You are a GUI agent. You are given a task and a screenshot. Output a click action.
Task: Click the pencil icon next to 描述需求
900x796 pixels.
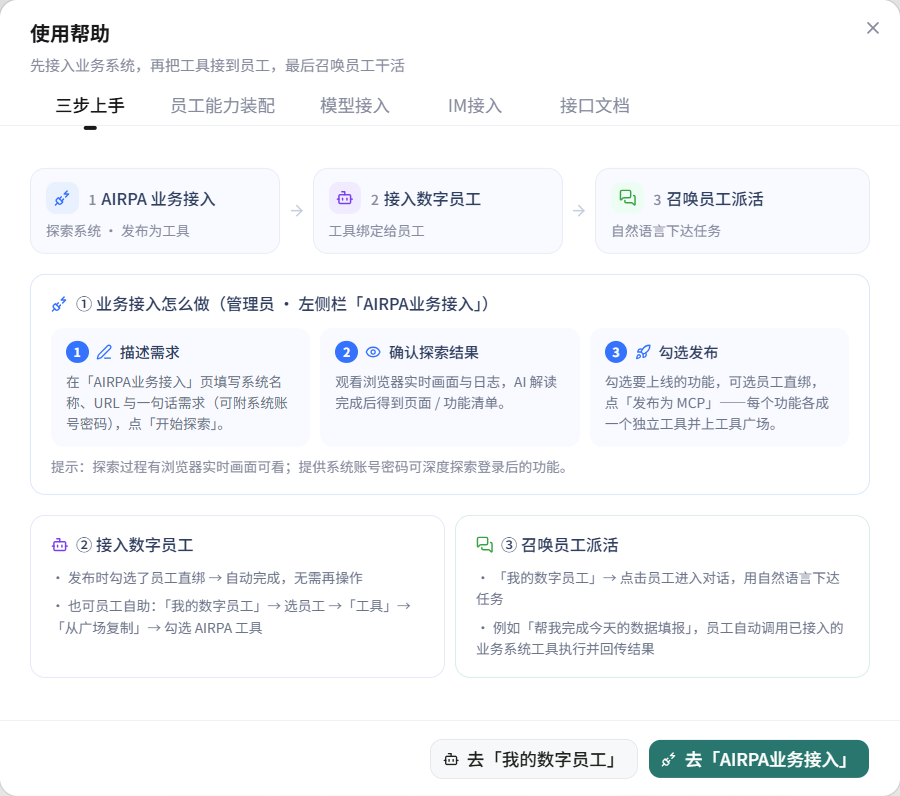tap(104, 352)
